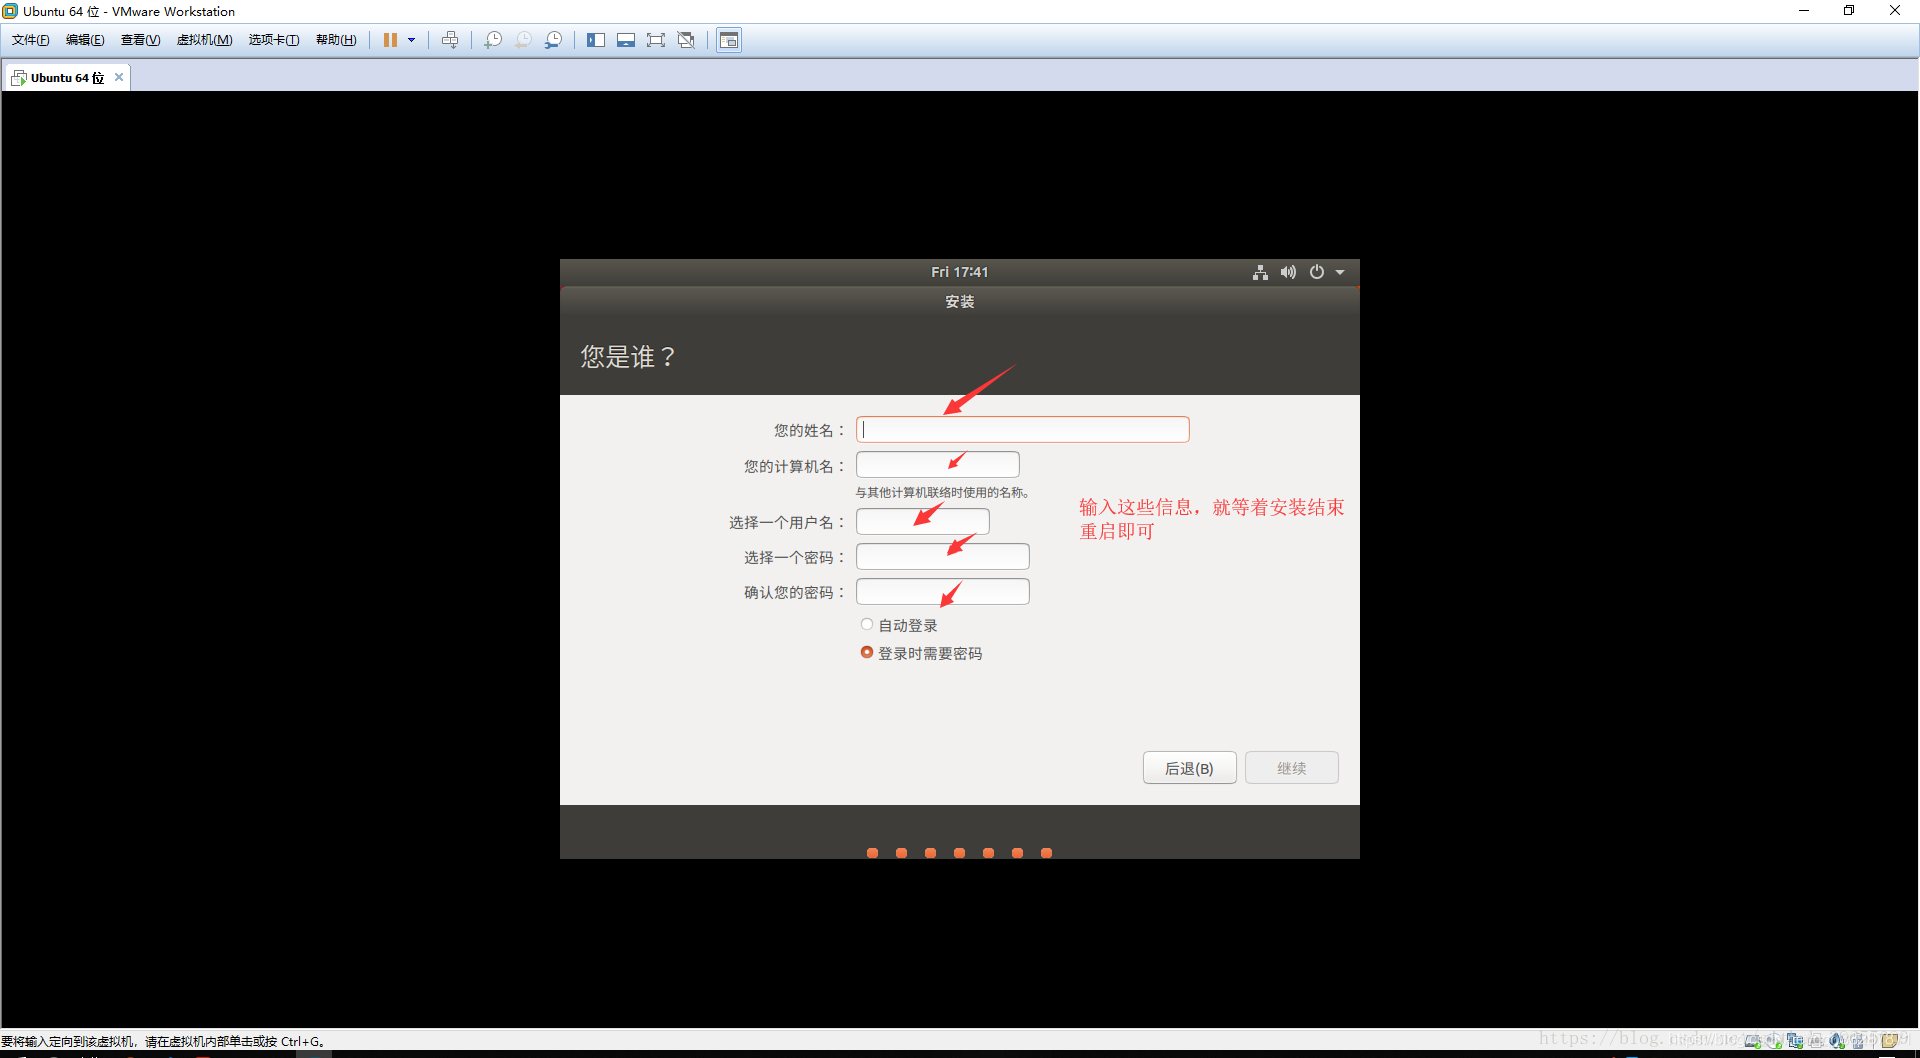This screenshot has width=1920, height=1058.
Task: Take a snapshot with the clock-plus icon
Action: (493, 39)
